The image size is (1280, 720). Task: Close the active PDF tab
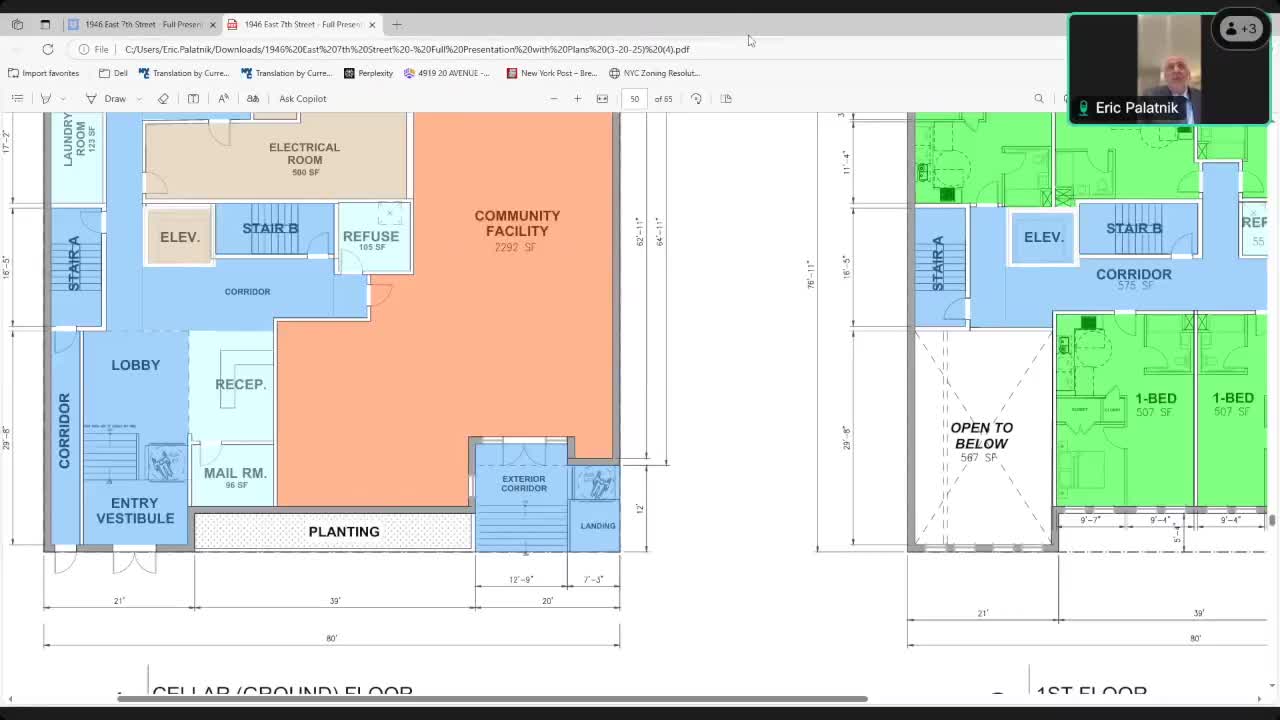pyautogui.click(x=372, y=24)
